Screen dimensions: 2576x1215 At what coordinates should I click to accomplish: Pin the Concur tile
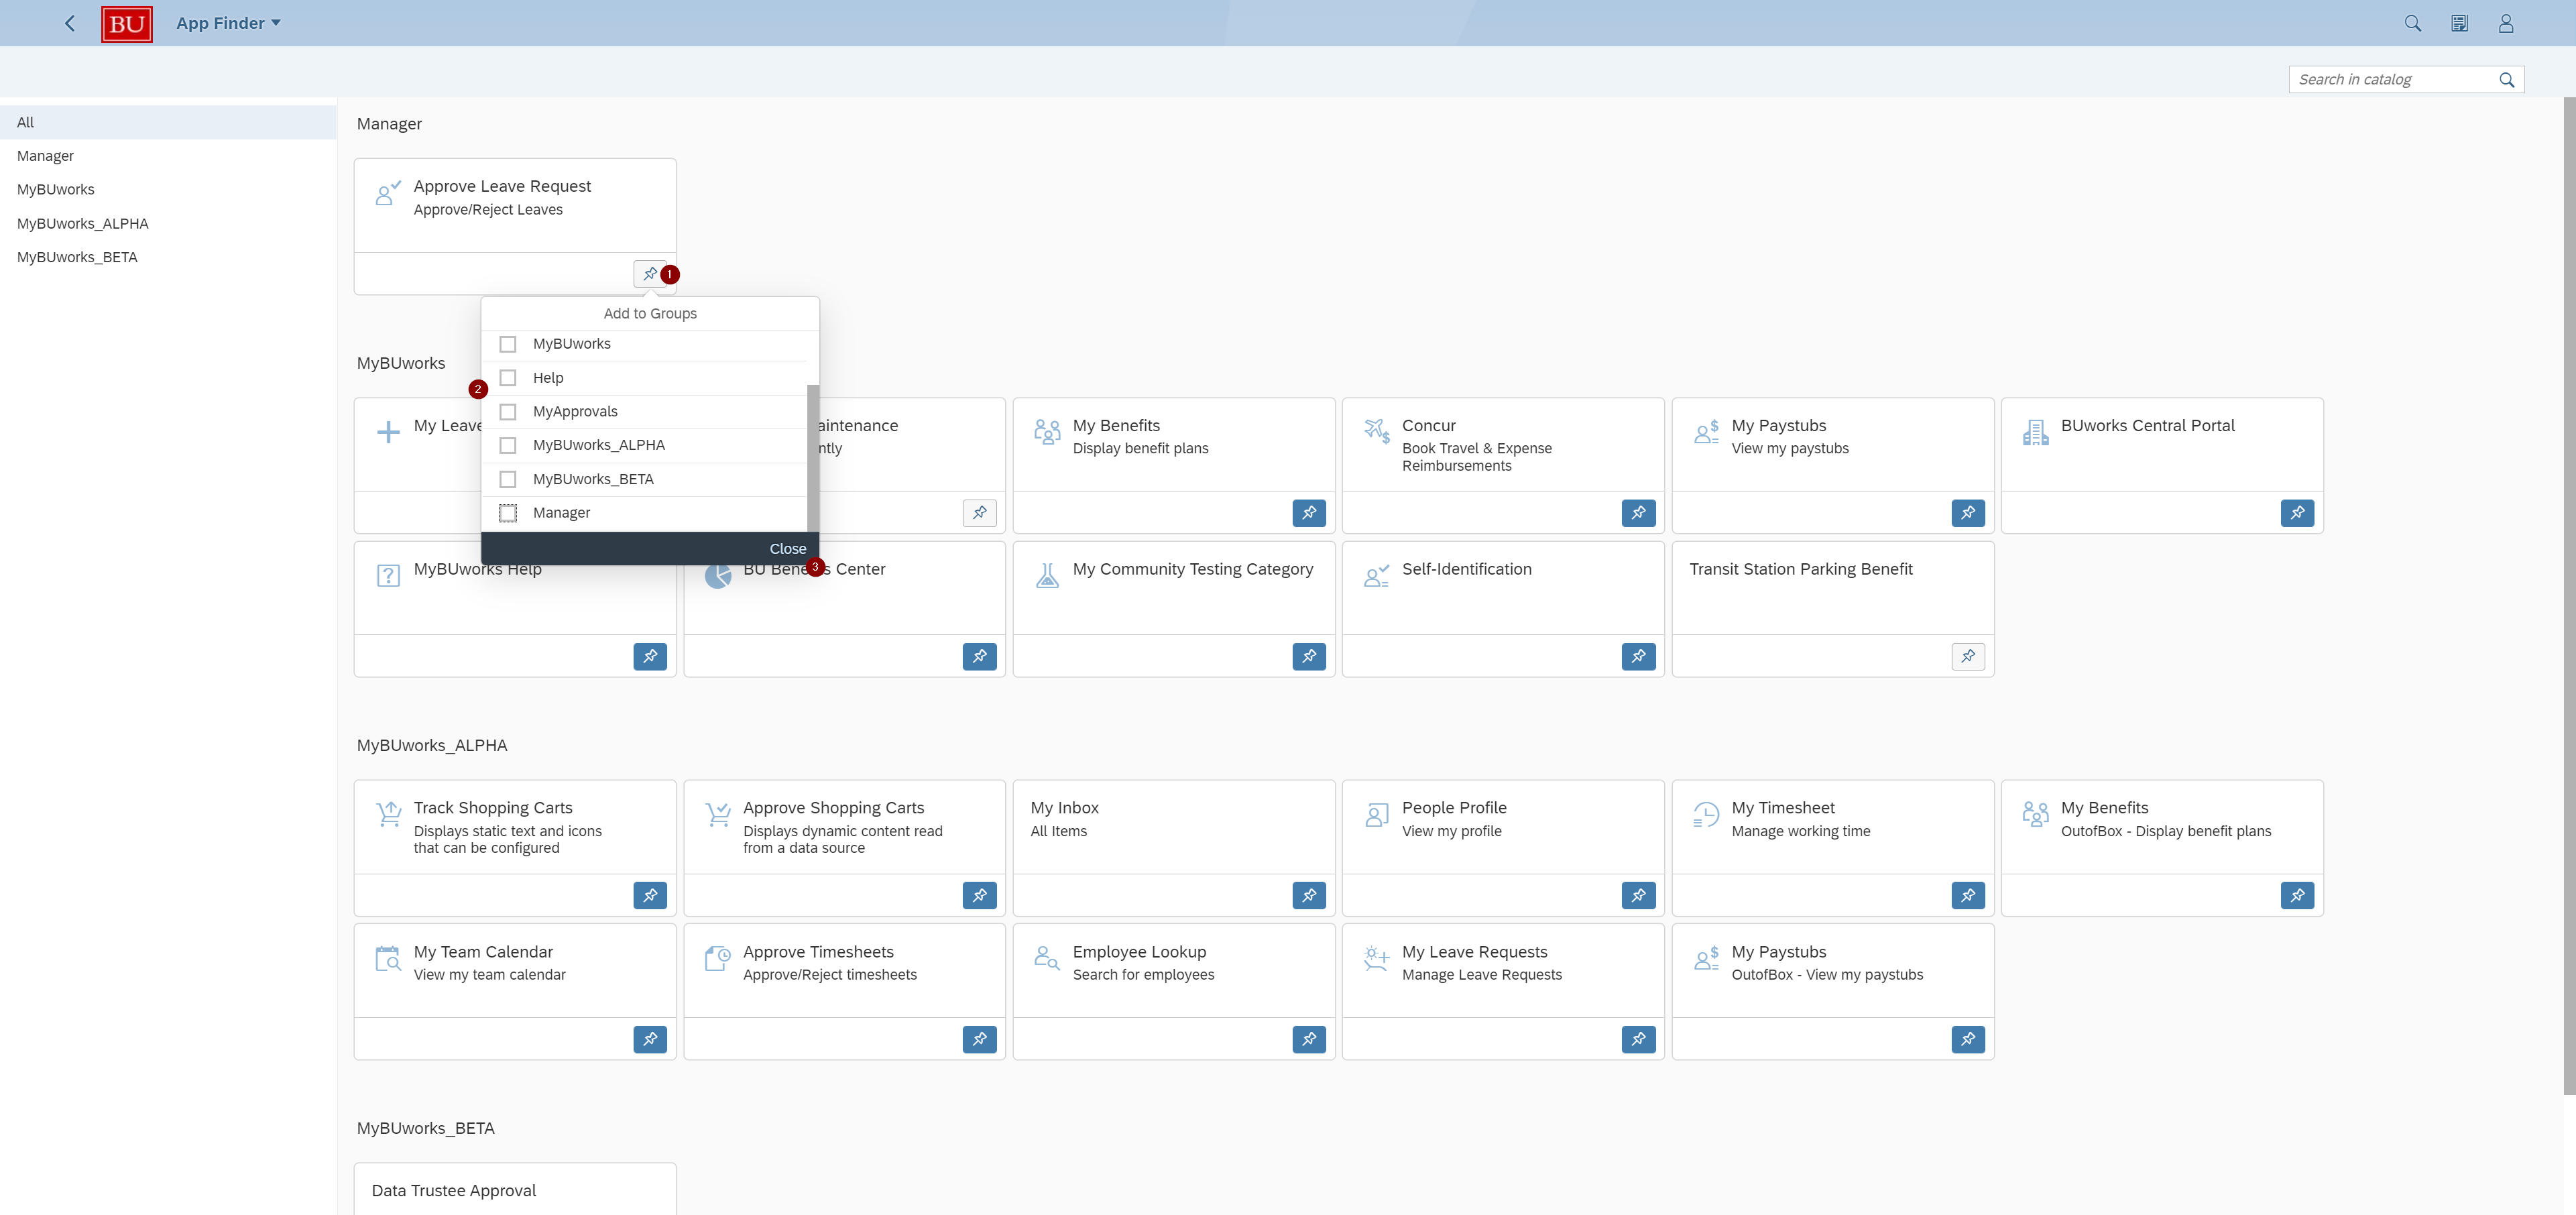[x=1638, y=513]
